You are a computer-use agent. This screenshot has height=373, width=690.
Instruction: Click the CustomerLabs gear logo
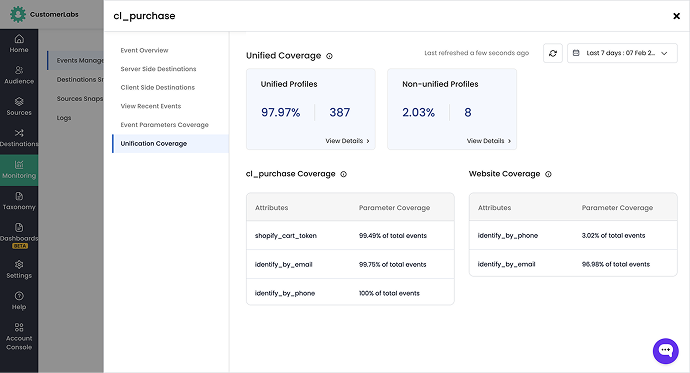click(18, 14)
